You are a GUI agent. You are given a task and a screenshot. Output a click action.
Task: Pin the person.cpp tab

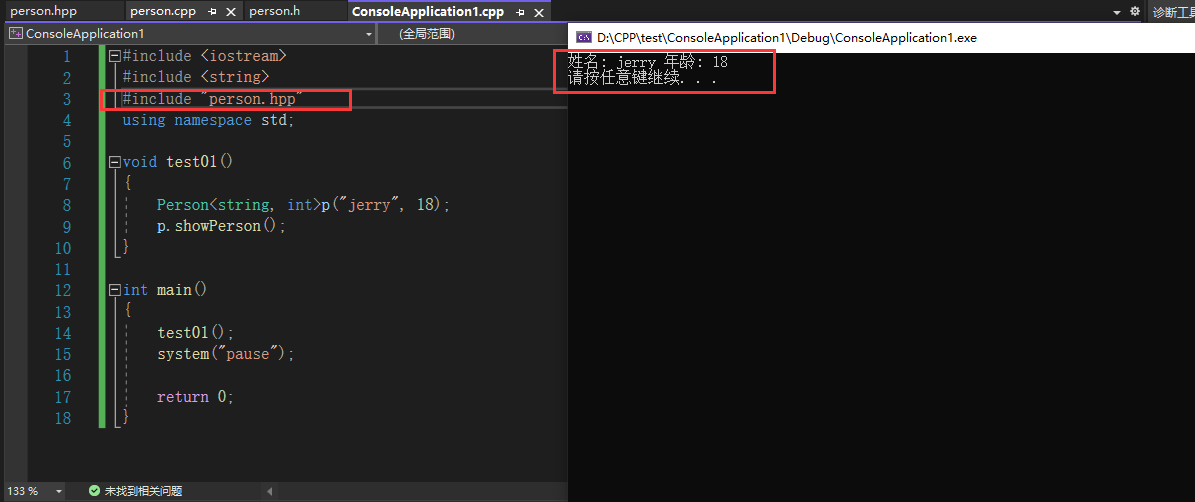click(212, 11)
